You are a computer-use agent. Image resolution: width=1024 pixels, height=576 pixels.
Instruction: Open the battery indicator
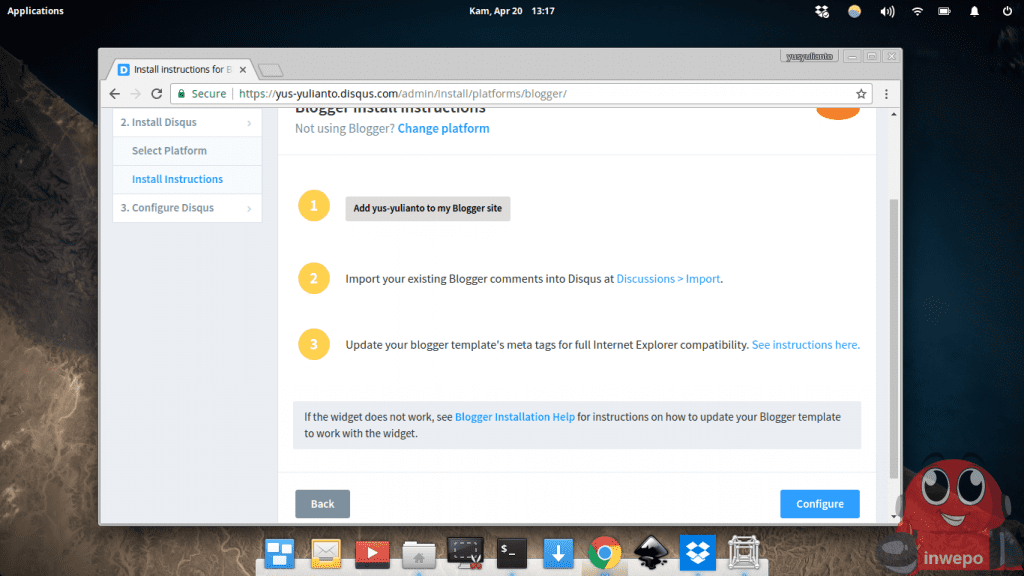pos(944,11)
